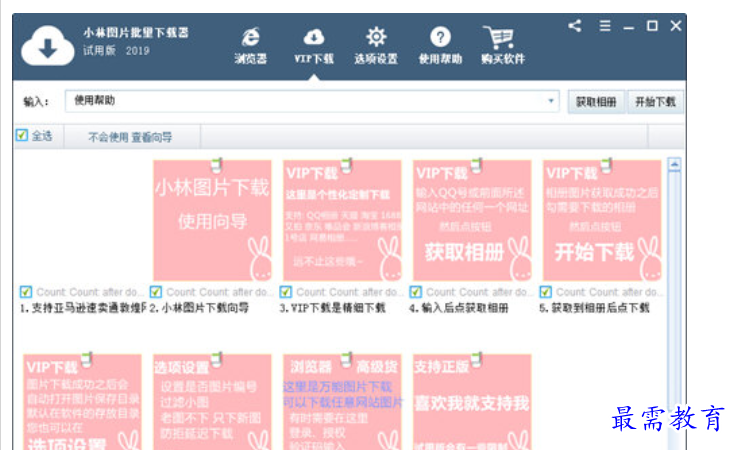Close the downloader window
Viewport: 733px width, 450px height.
coord(676,26)
